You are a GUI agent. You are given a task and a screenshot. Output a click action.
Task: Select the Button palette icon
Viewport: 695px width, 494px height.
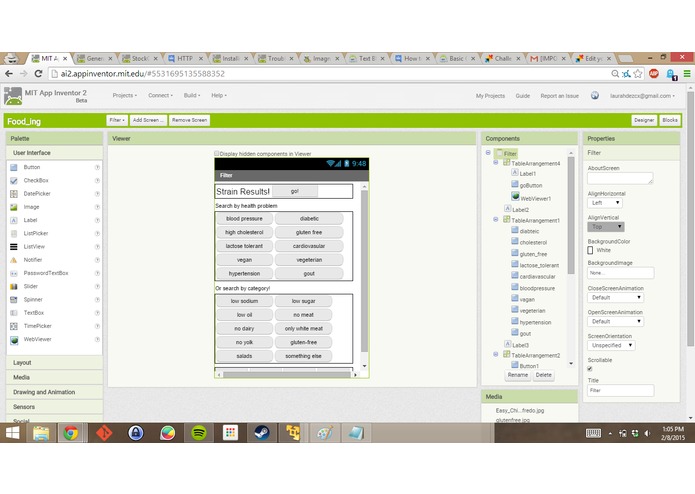pyautogui.click(x=14, y=167)
